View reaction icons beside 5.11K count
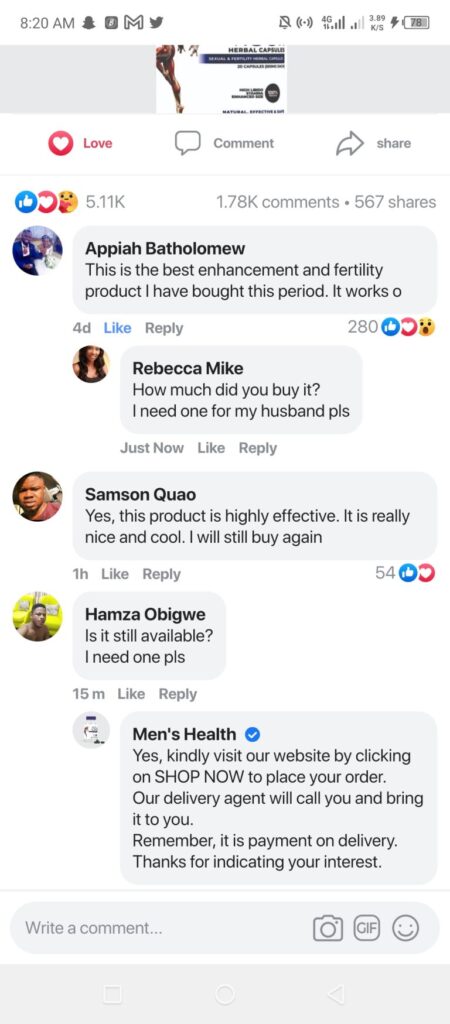450x1024 pixels. (46, 202)
